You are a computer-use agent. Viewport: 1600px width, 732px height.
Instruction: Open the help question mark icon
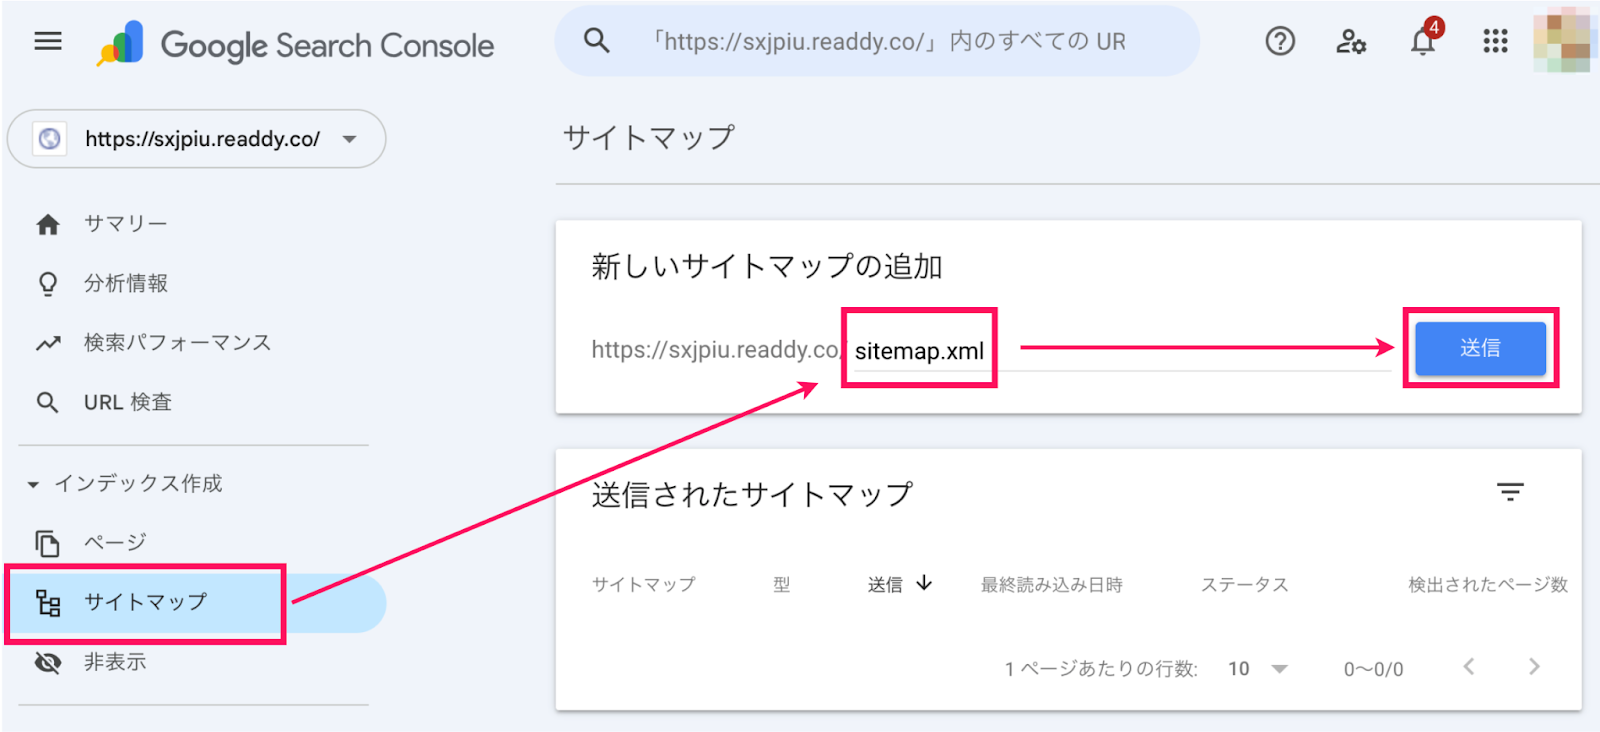pyautogui.click(x=1280, y=41)
